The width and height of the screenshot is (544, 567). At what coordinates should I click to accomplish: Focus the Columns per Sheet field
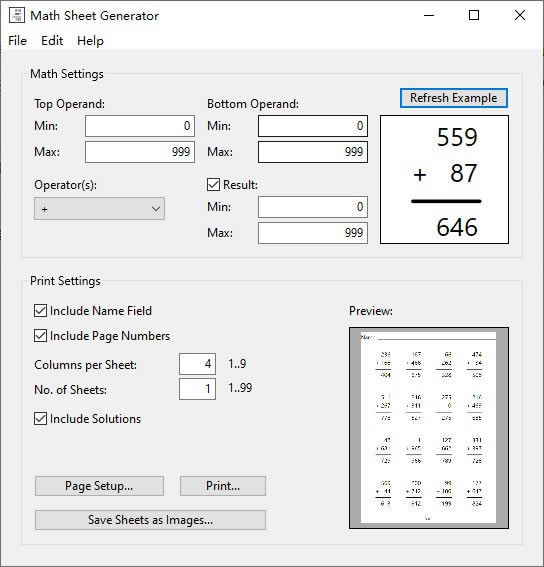coord(197,364)
